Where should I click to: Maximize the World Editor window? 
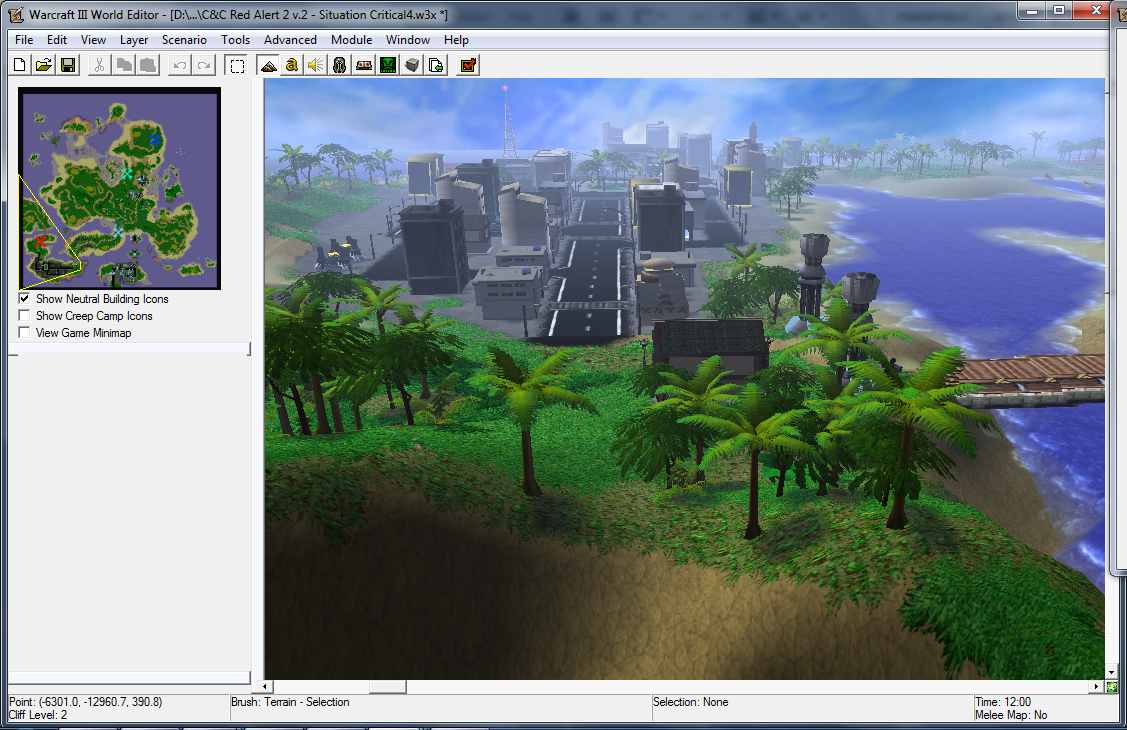point(1059,11)
